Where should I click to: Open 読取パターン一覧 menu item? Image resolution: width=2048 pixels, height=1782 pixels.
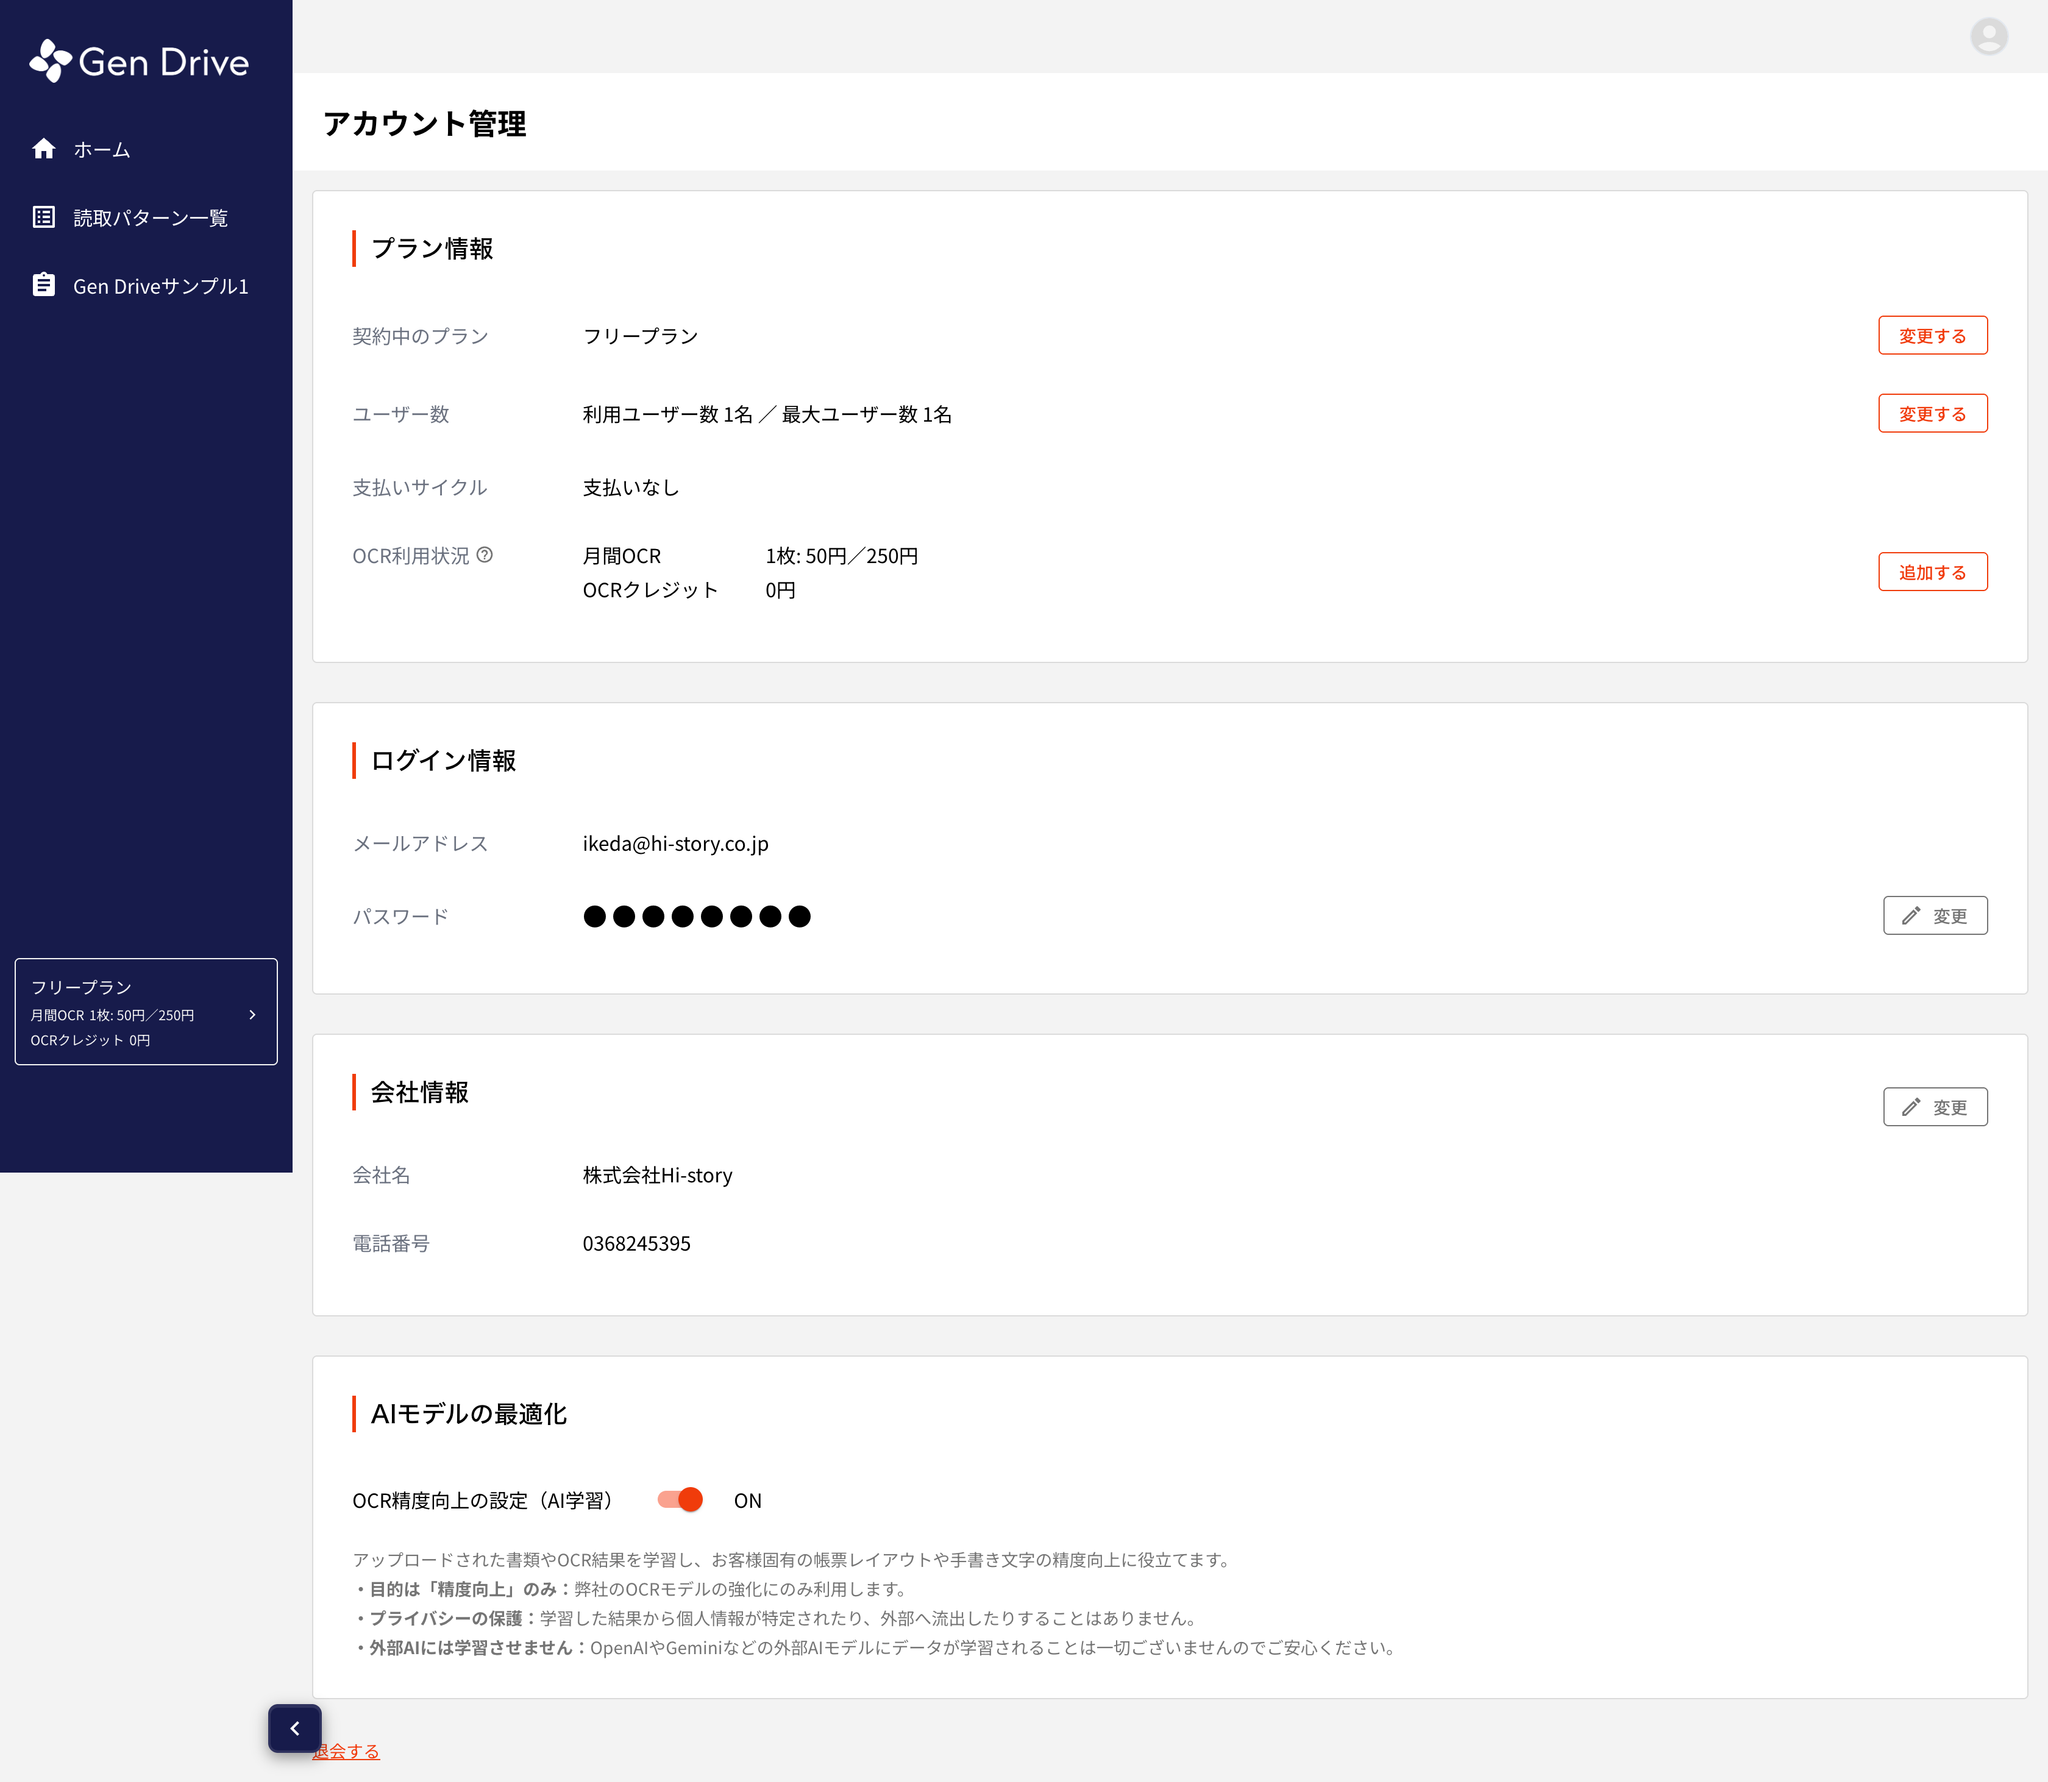click(150, 218)
